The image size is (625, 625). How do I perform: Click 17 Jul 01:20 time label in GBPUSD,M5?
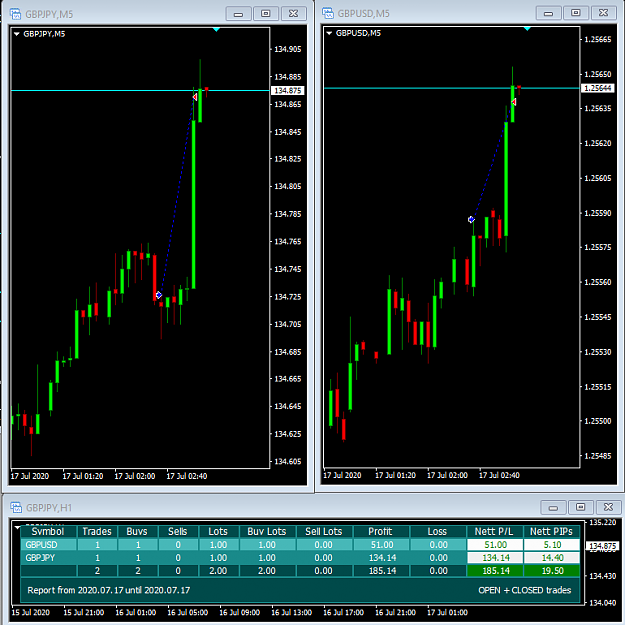point(395,475)
